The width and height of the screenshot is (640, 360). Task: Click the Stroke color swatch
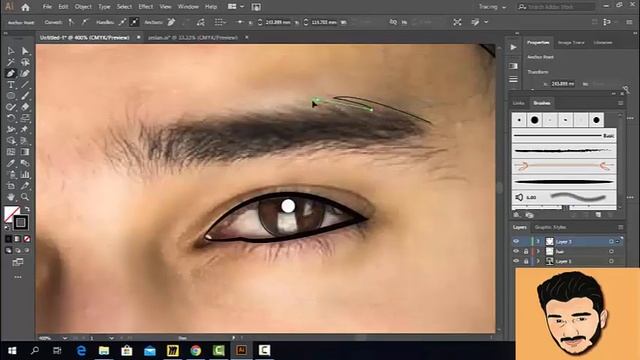tap(20, 223)
